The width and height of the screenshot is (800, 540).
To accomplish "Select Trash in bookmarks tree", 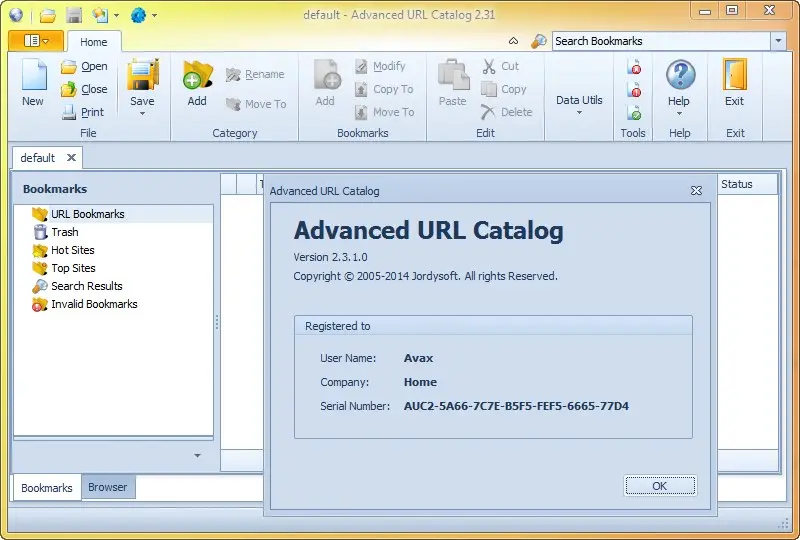I will [65, 232].
